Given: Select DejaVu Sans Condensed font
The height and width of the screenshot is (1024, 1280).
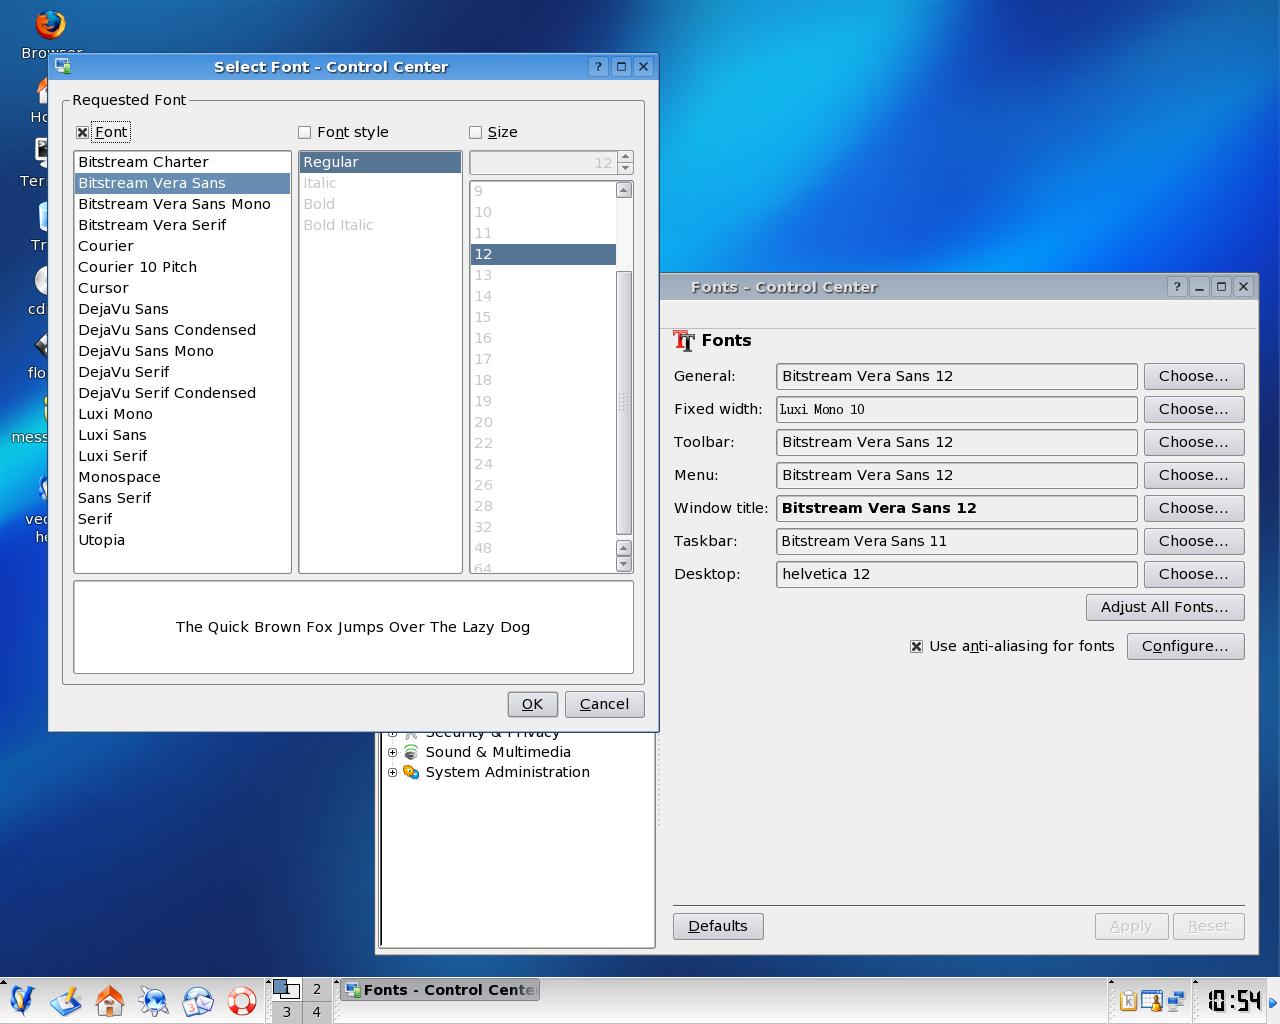Looking at the screenshot, I should click(182, 330).
